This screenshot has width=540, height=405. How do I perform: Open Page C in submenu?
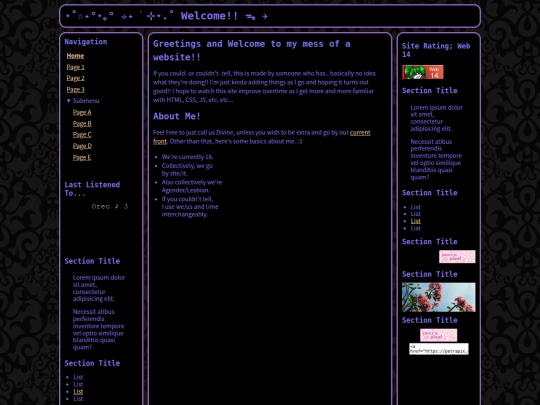click(x=82, y=135)
